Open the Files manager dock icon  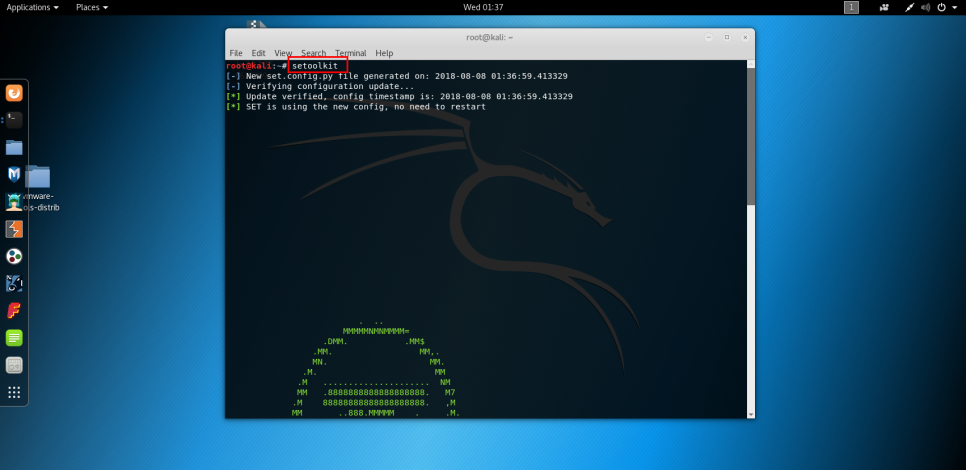click(14, 147)
